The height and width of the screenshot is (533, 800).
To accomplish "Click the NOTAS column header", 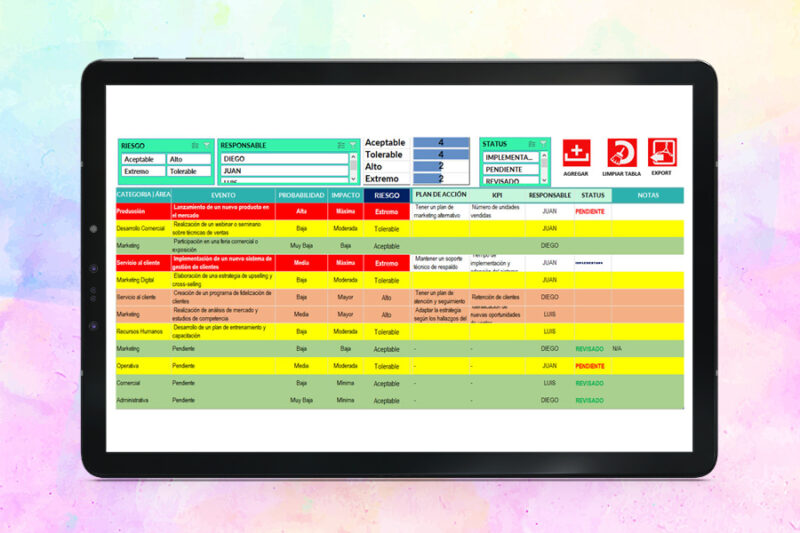I will [x=648, y=195].
